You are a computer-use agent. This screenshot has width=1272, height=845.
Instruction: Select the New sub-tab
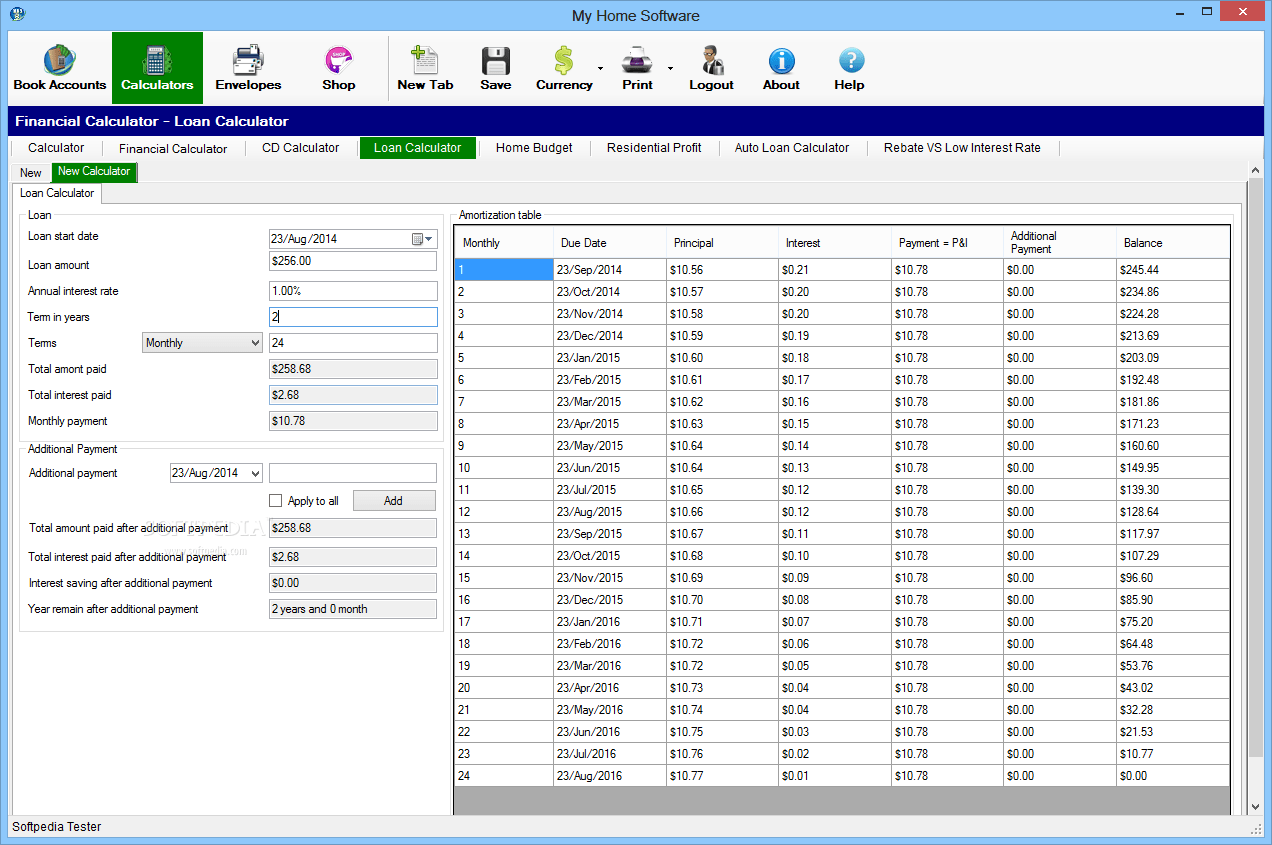(31, 173)
